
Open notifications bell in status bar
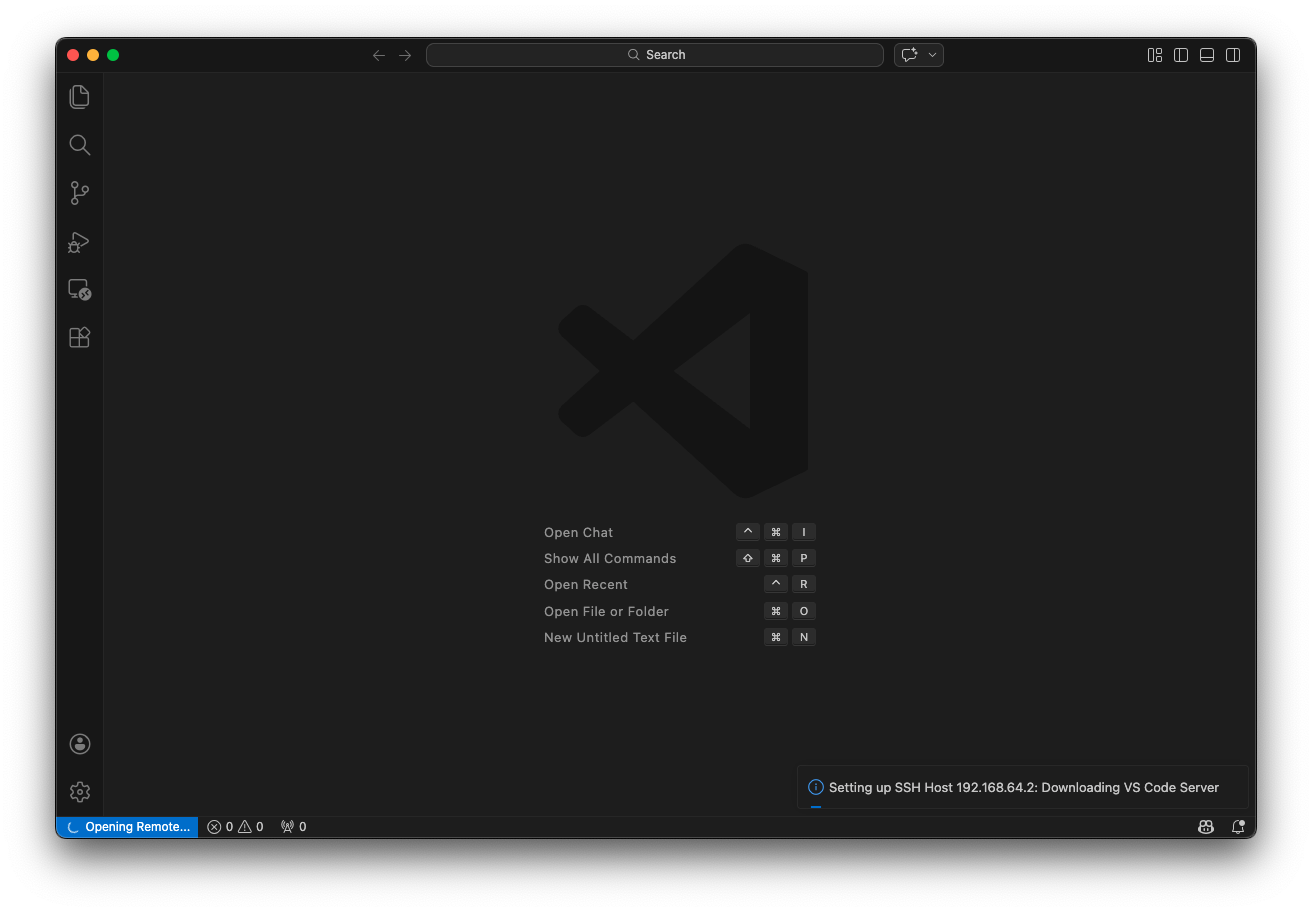1238,827
